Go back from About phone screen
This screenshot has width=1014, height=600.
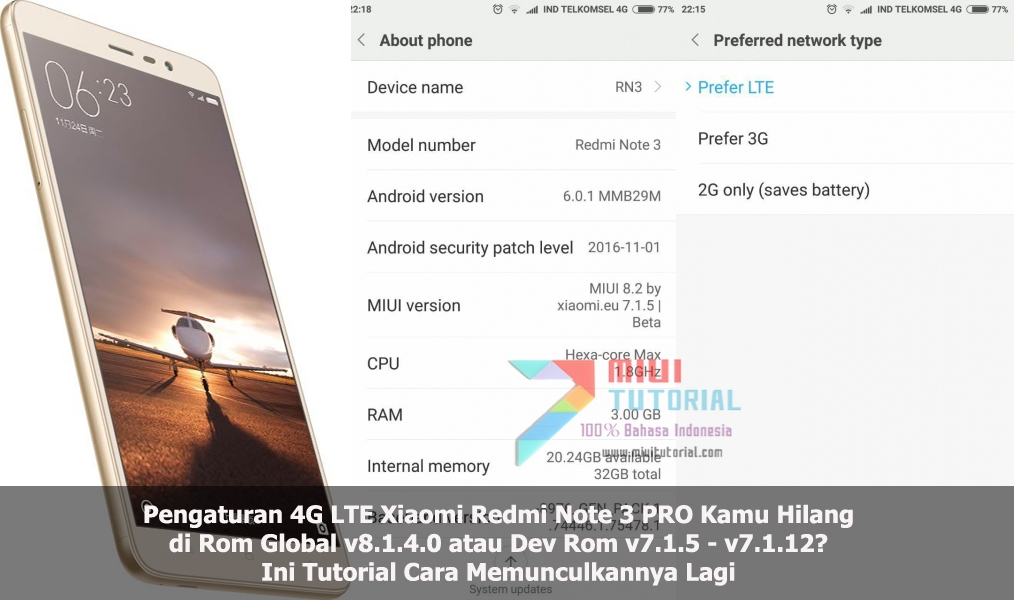pyautogui.click(x=361, y=40)
